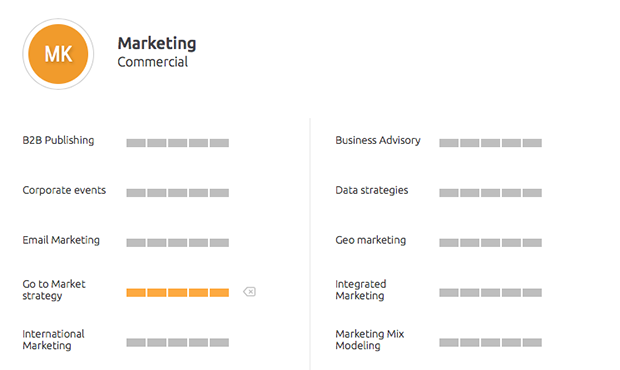This screenshot has width=620, height=370.
Task: Clear the Go to Market strategy rating
Action: (250, 292)
